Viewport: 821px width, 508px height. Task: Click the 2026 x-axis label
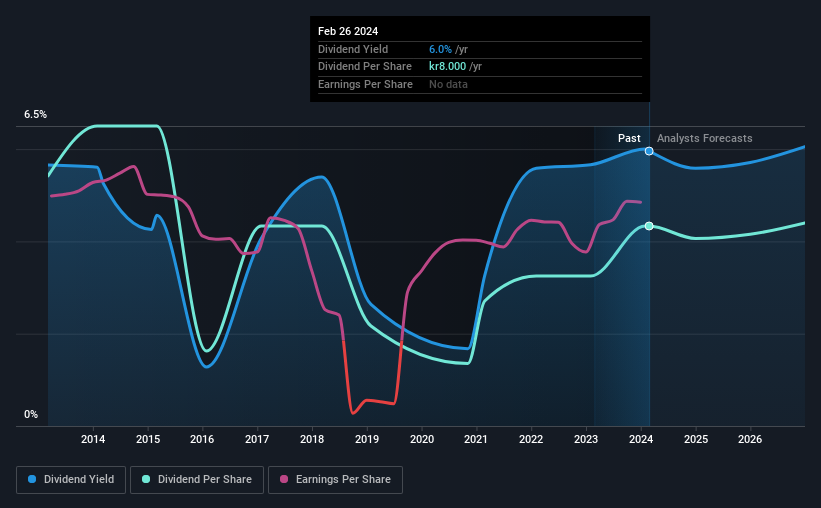750,439
